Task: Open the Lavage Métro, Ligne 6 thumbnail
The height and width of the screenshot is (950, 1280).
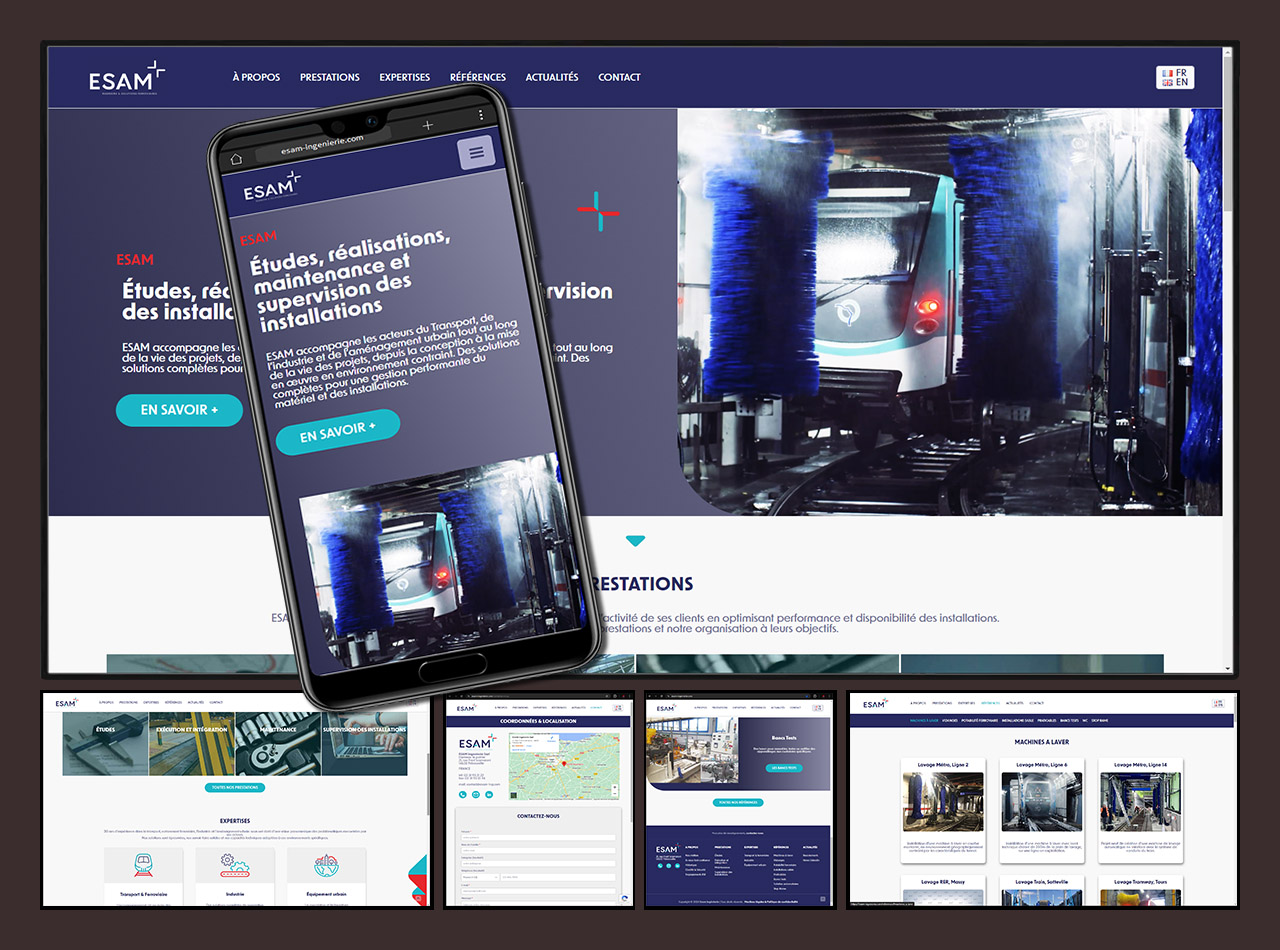Action: click(x=1041, y=801)
